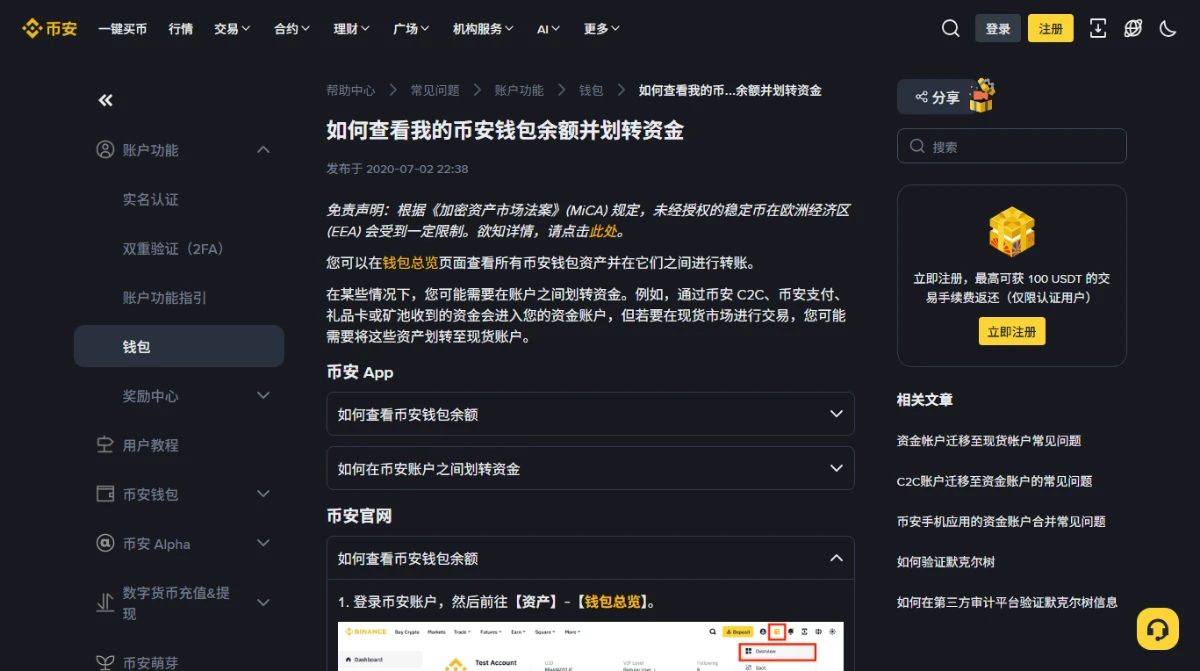Open the search magnifier in top bar
Viewport: 1200px width, 671px height.
click(950, 28)
